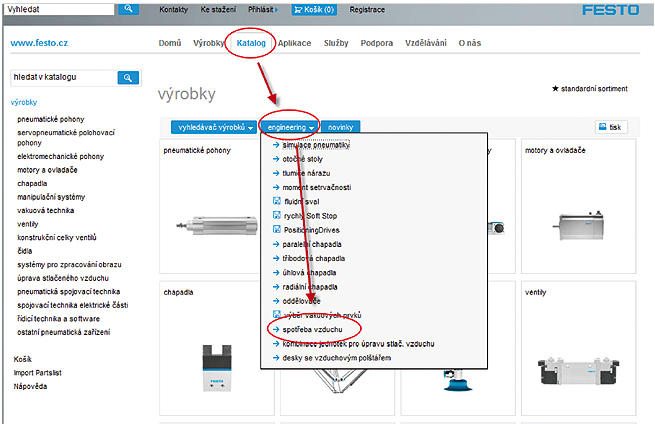
Task: Click the tisk print button
Action: [x=611, y=127]
